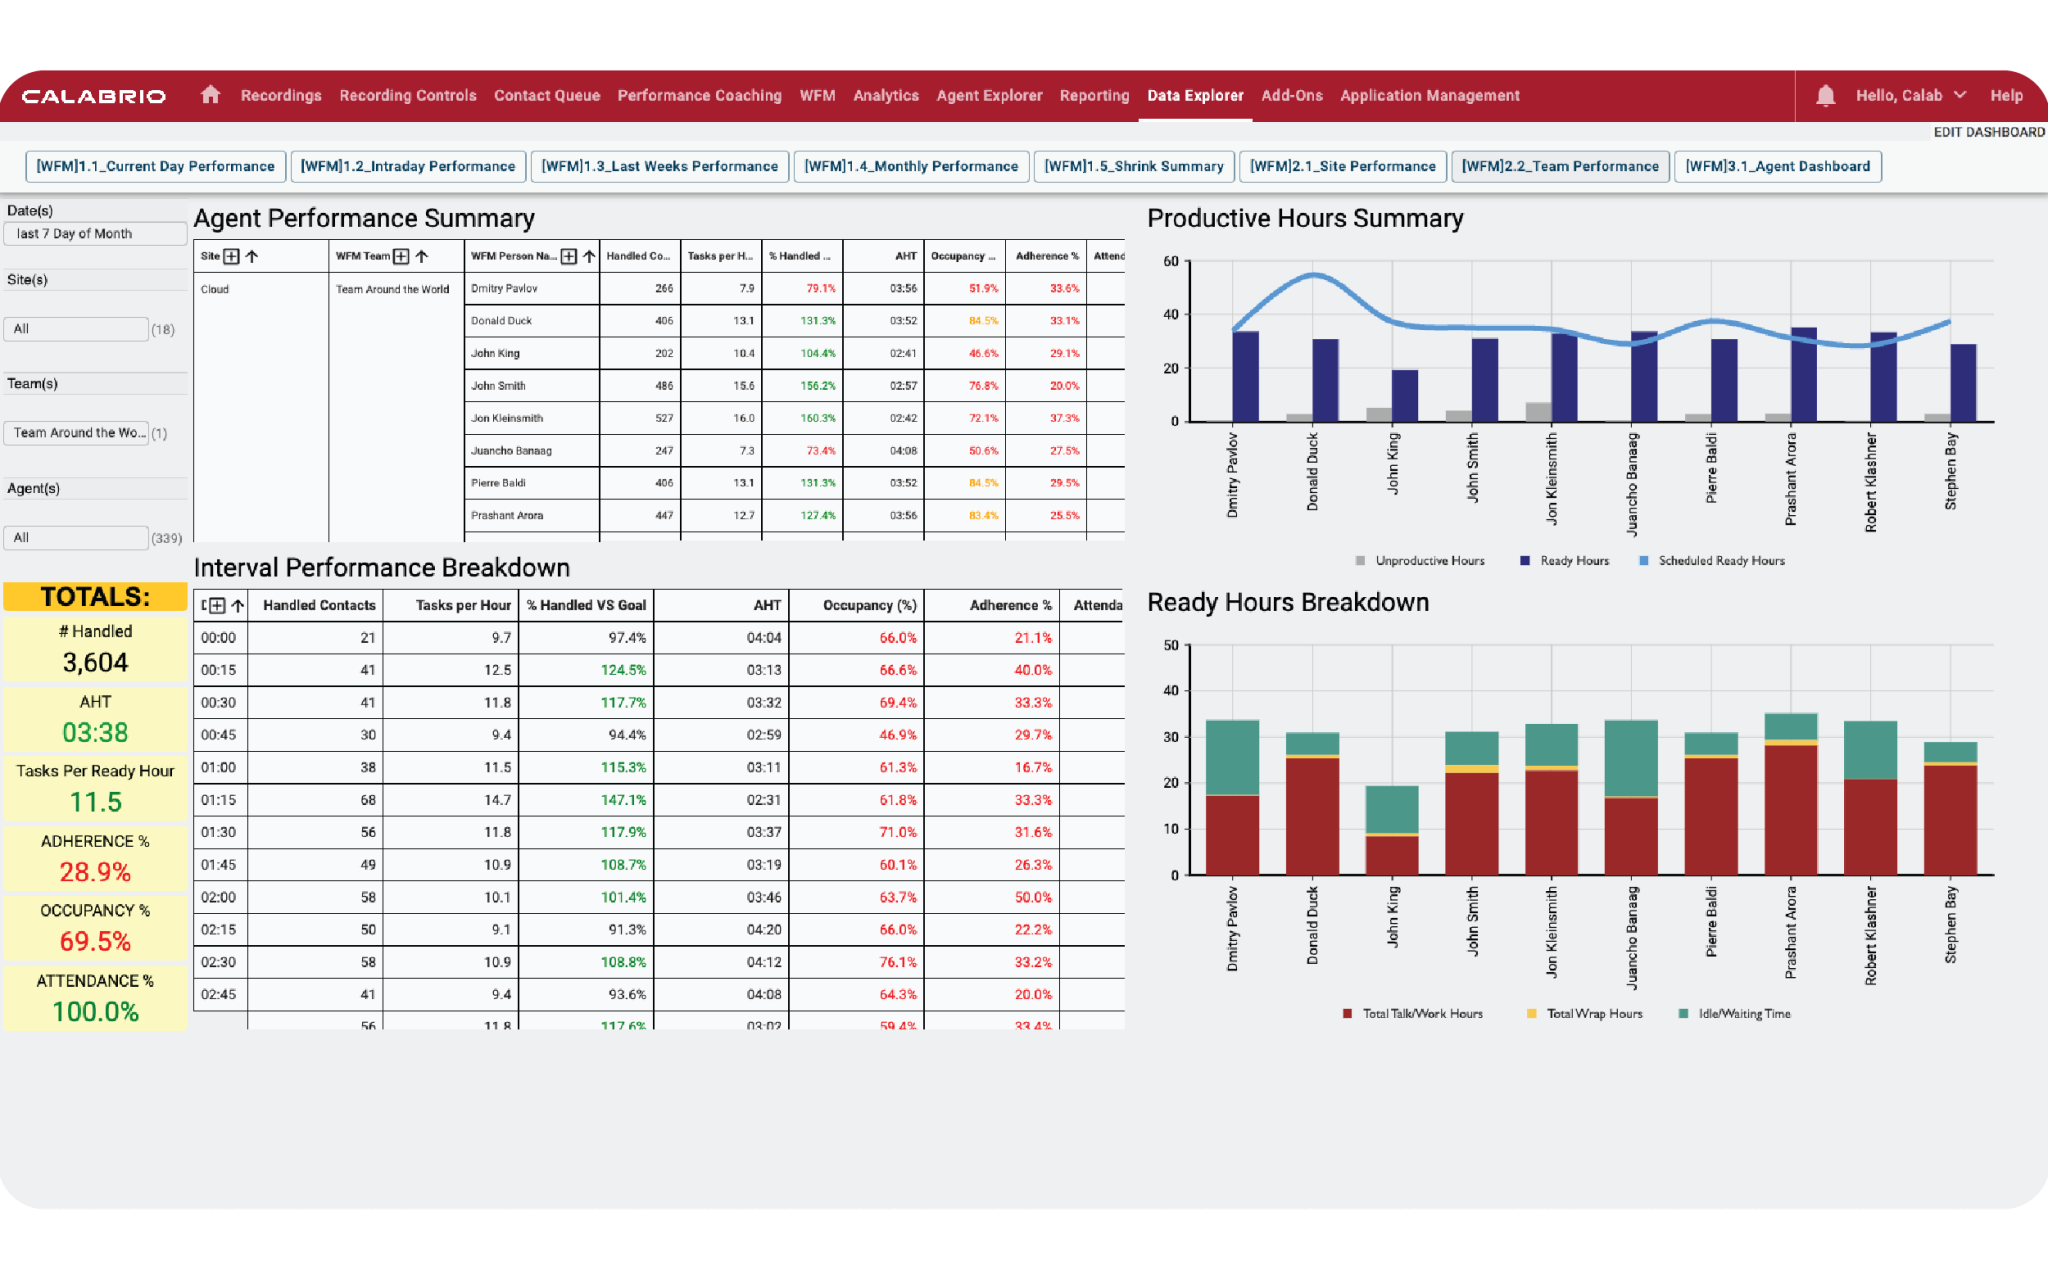This screenshot has width=2048, height=1280.
Task: Click the Calabrio logo
Action: [x=91, y=95]
